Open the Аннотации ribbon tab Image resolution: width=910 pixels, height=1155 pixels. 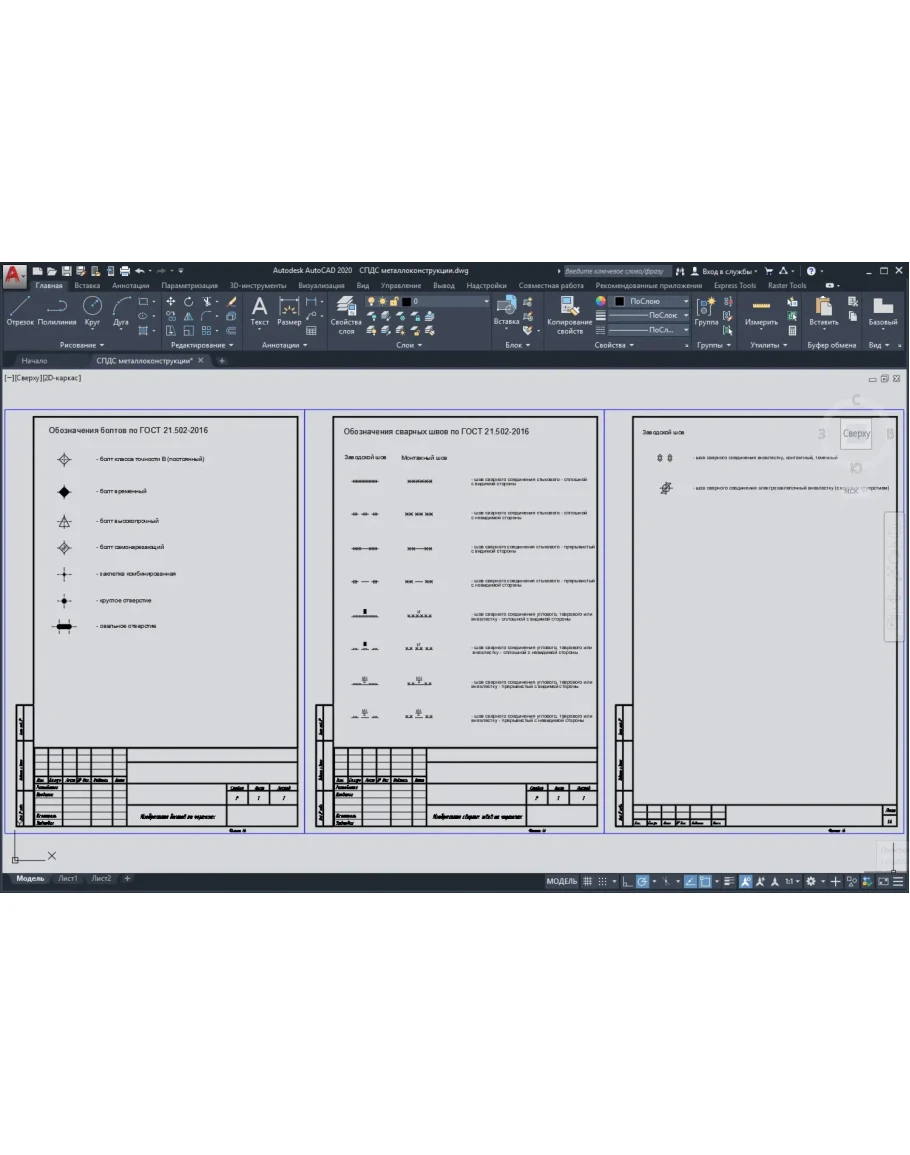point(131,285)
